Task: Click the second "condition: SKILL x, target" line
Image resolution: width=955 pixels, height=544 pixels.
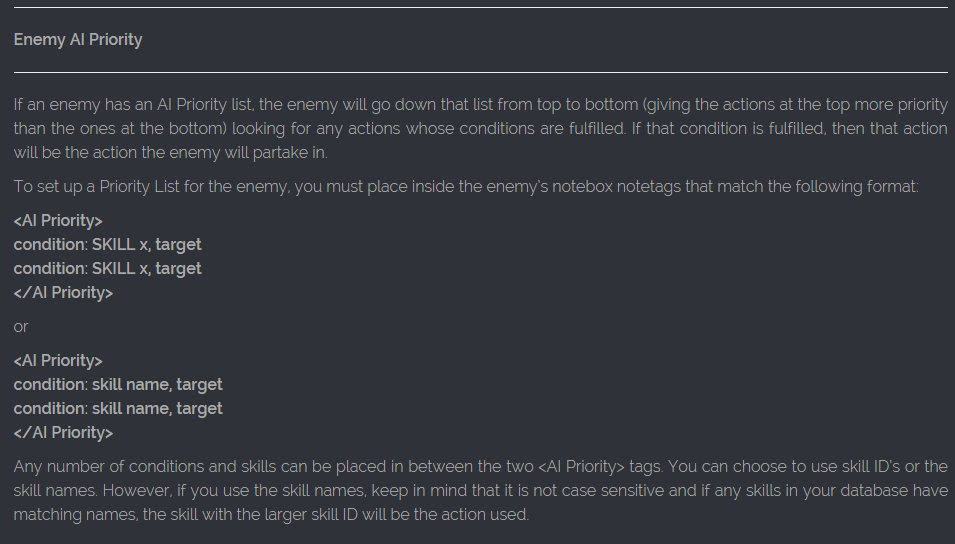Action: pos(107,268)
